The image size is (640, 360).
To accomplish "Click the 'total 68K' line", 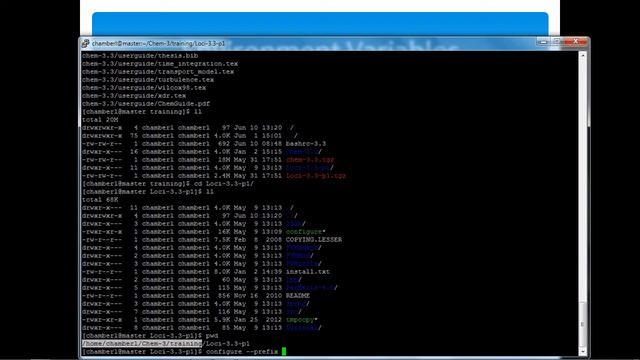I will coord(100,200).
